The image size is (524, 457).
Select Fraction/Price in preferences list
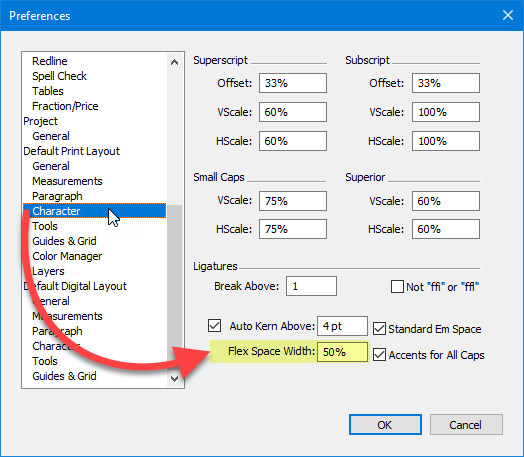tap(65, 106)
